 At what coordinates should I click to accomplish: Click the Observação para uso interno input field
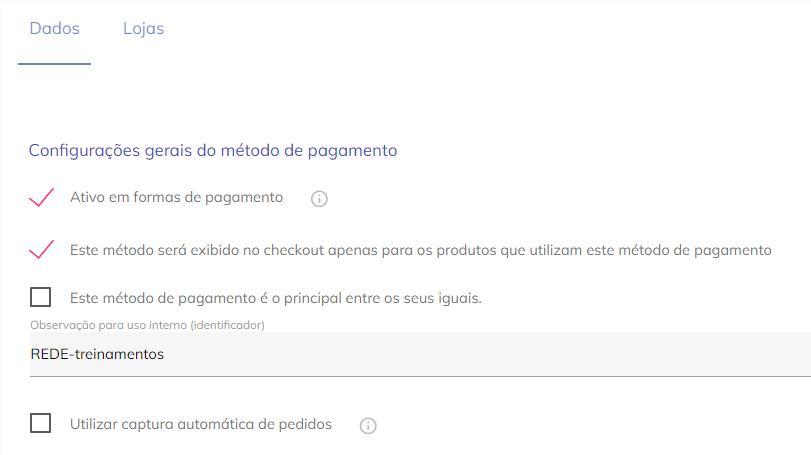pos(420,354)
